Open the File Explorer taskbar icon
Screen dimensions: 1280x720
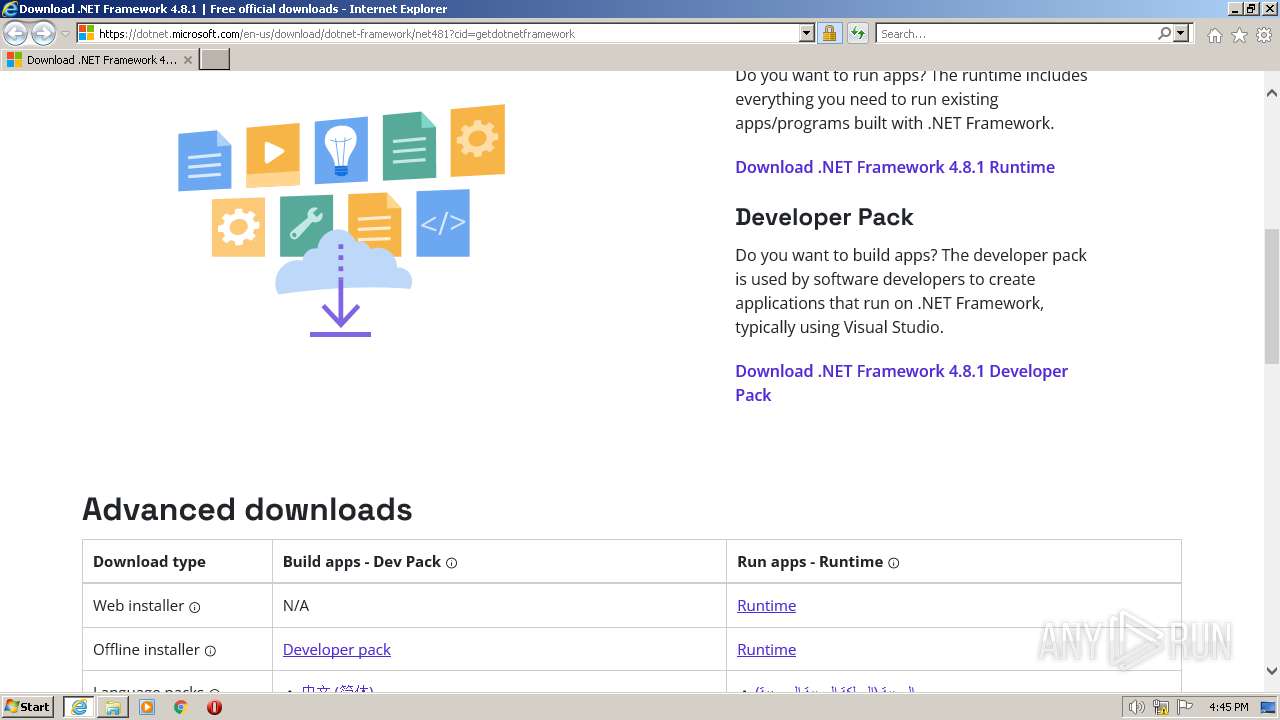[113, 706]
